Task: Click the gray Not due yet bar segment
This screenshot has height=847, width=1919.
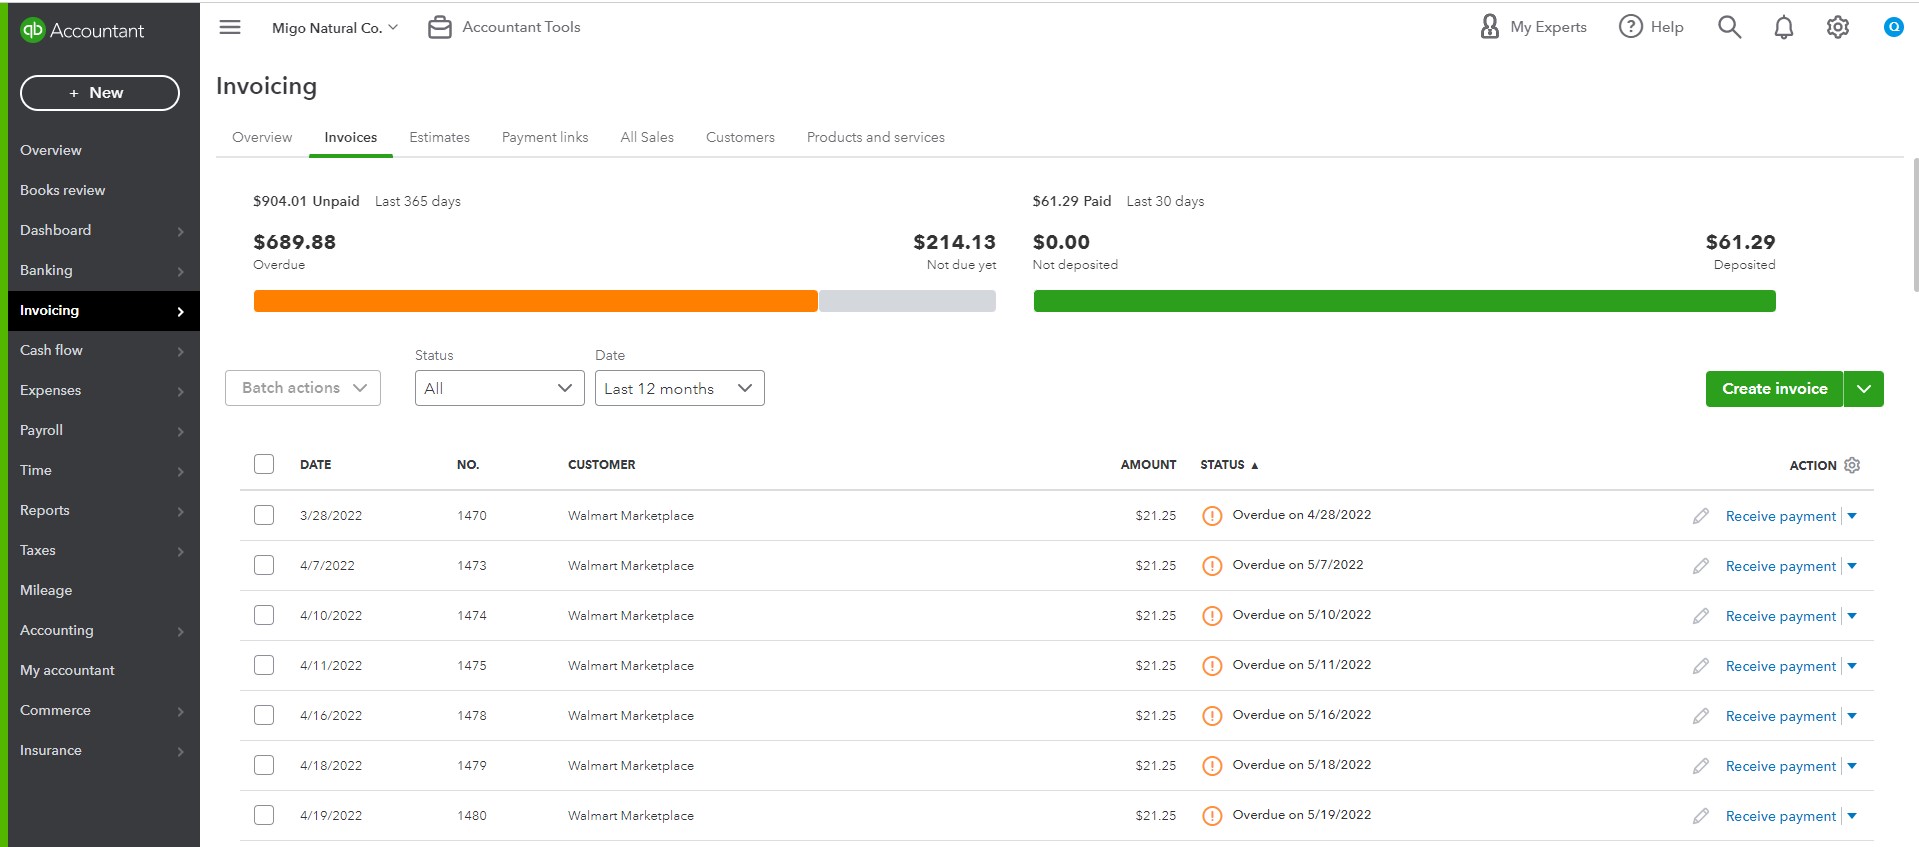Action: tap(907, 301)
